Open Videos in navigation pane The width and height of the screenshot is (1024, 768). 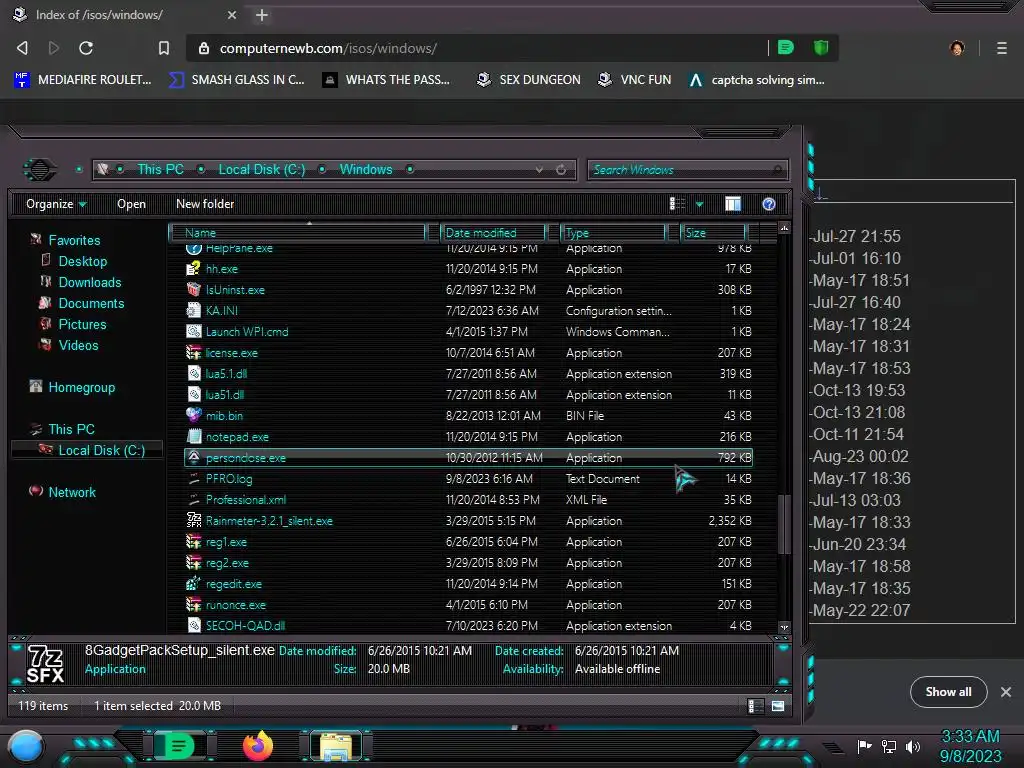(x=78, y=345)
